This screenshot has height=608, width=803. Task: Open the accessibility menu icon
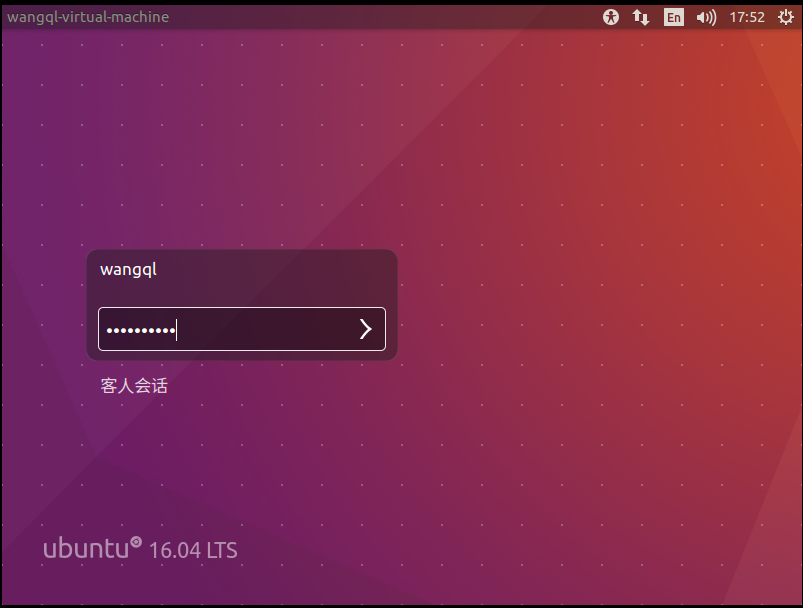point(610,17)
